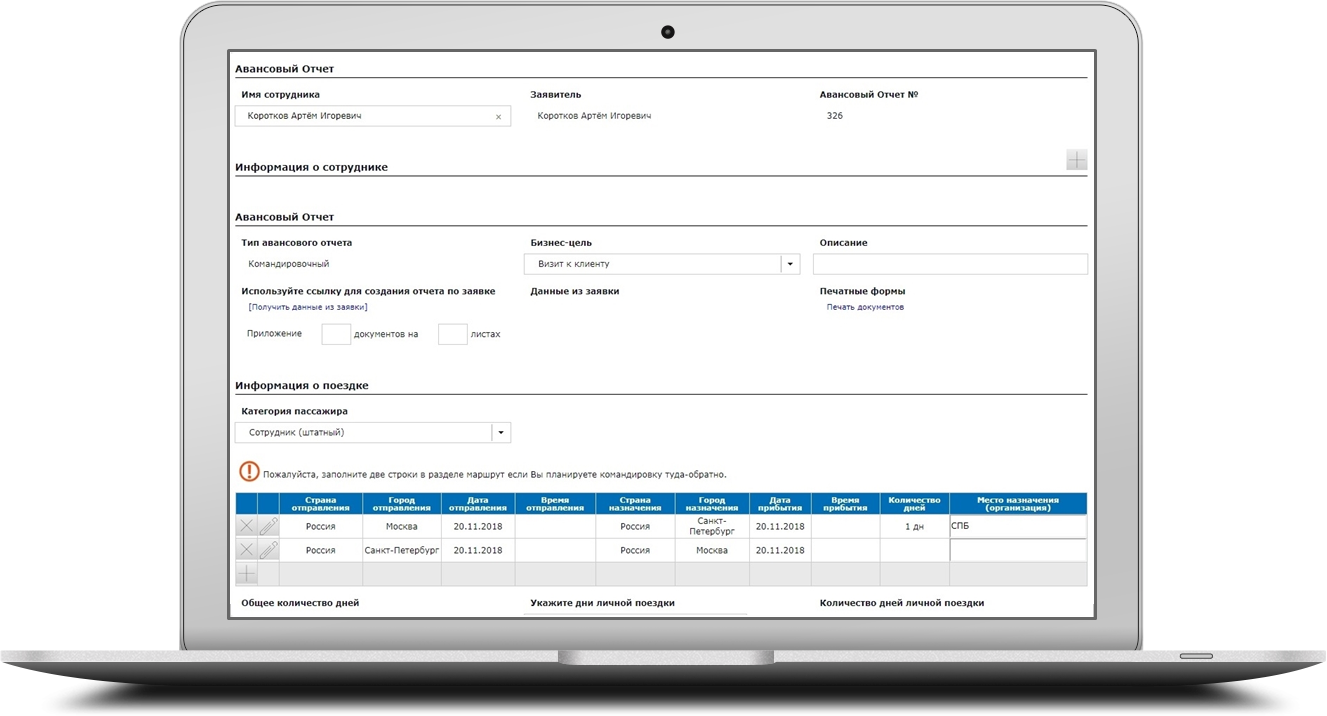Expand the Информация о сотруднике section
This screenshot has width=1327, height=716.
(1076, 160)
